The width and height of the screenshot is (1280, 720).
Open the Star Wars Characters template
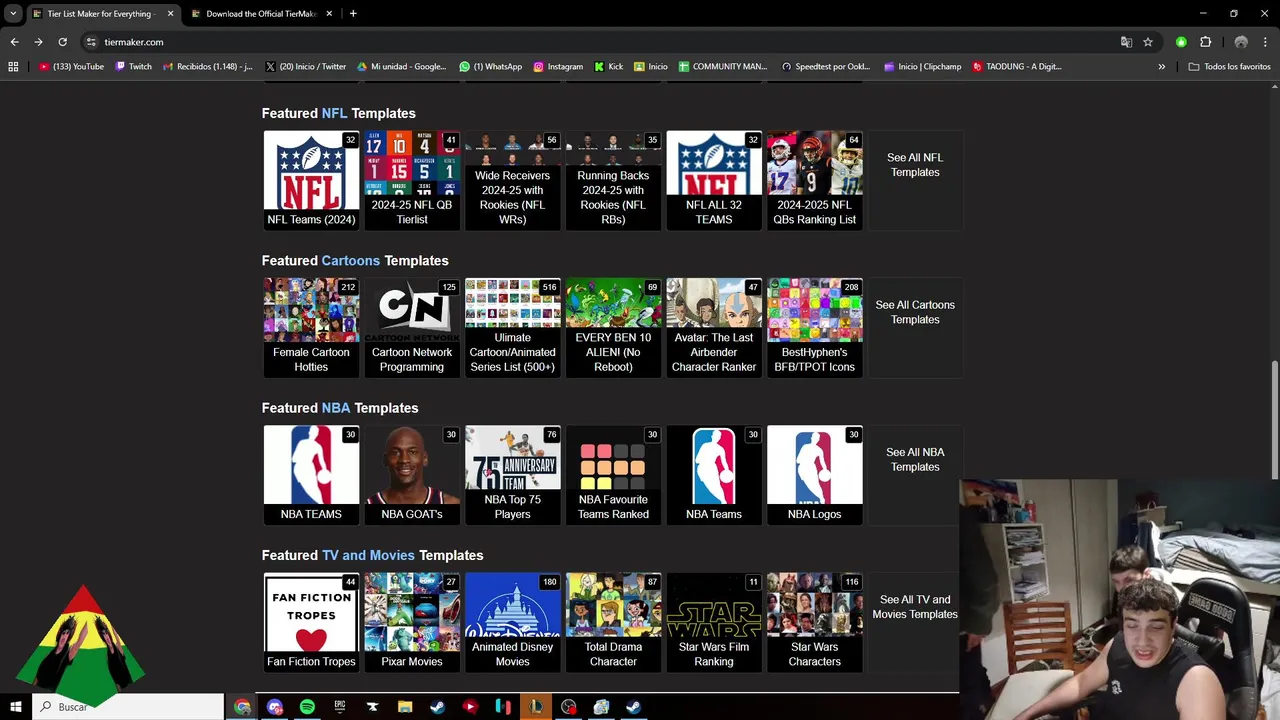click(x=814, y=622)
